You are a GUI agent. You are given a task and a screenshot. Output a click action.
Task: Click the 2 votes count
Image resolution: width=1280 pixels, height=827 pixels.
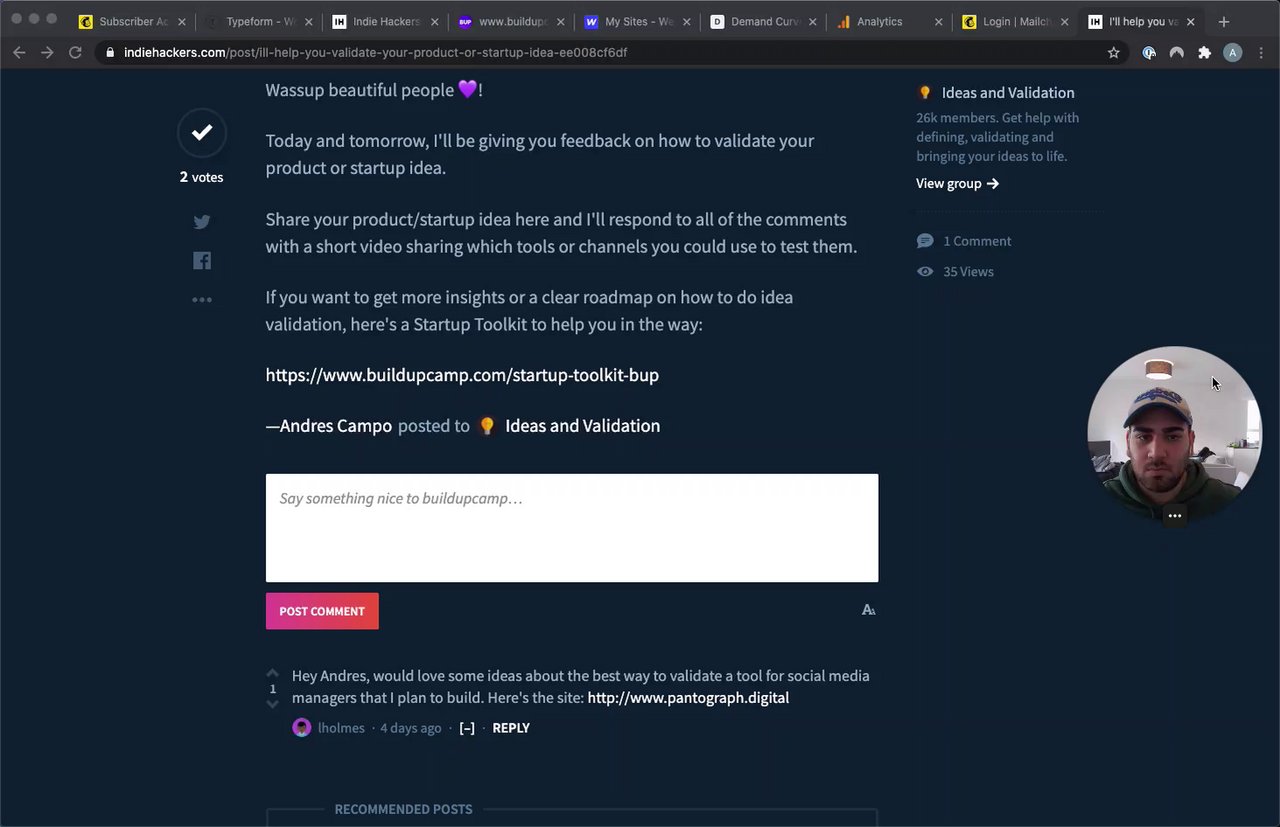click(x=201, y=177)
